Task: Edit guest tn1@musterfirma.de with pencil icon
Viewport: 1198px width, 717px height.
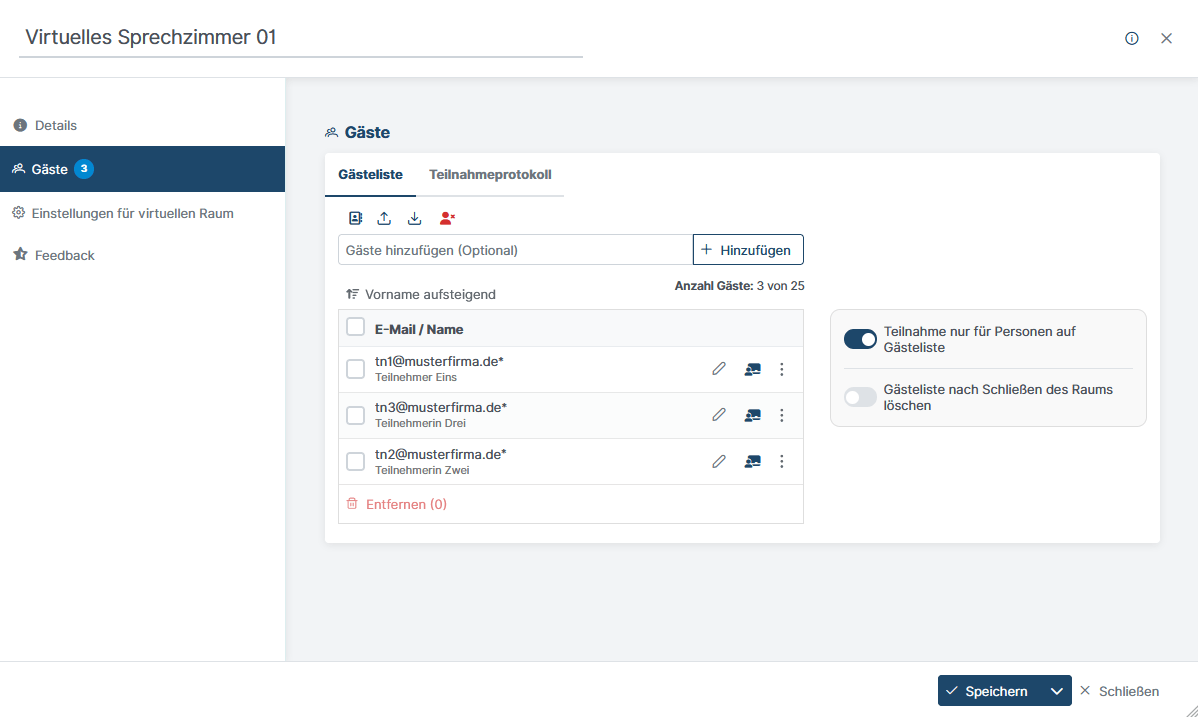Action: [x=718, y=369]
